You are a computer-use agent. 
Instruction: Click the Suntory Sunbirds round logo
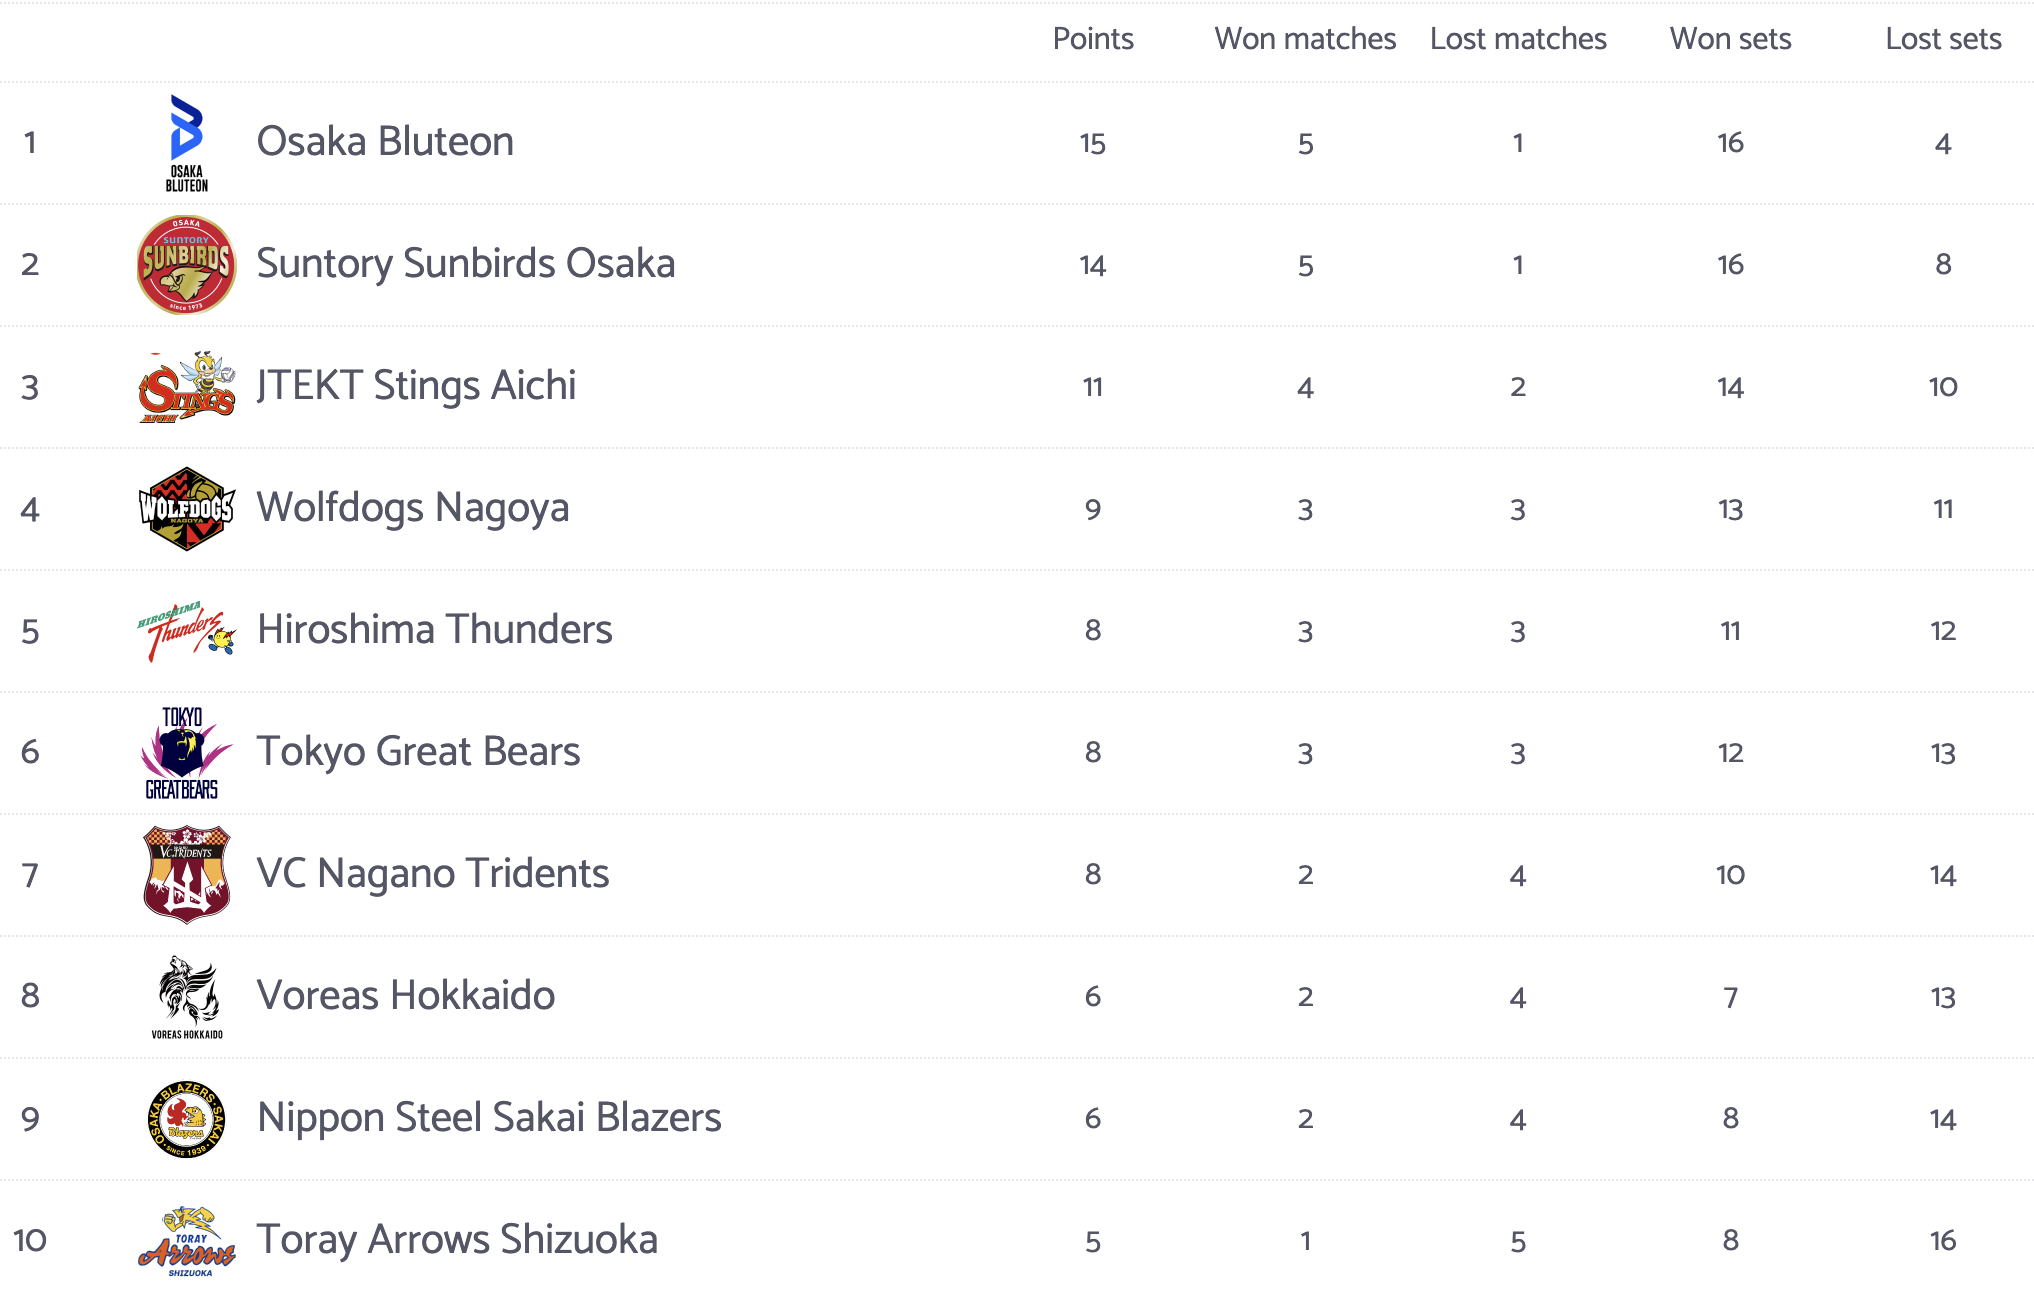[x=186, y=265]
